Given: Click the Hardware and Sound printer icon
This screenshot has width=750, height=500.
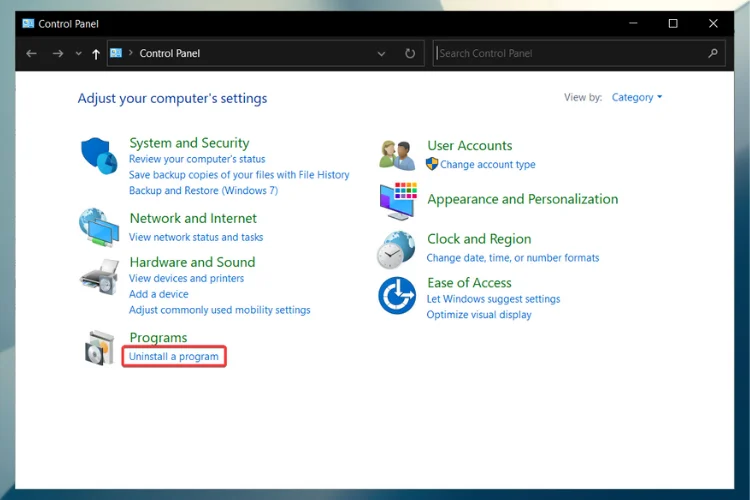Looking at the screenshot, I should [x=99, y=275].
